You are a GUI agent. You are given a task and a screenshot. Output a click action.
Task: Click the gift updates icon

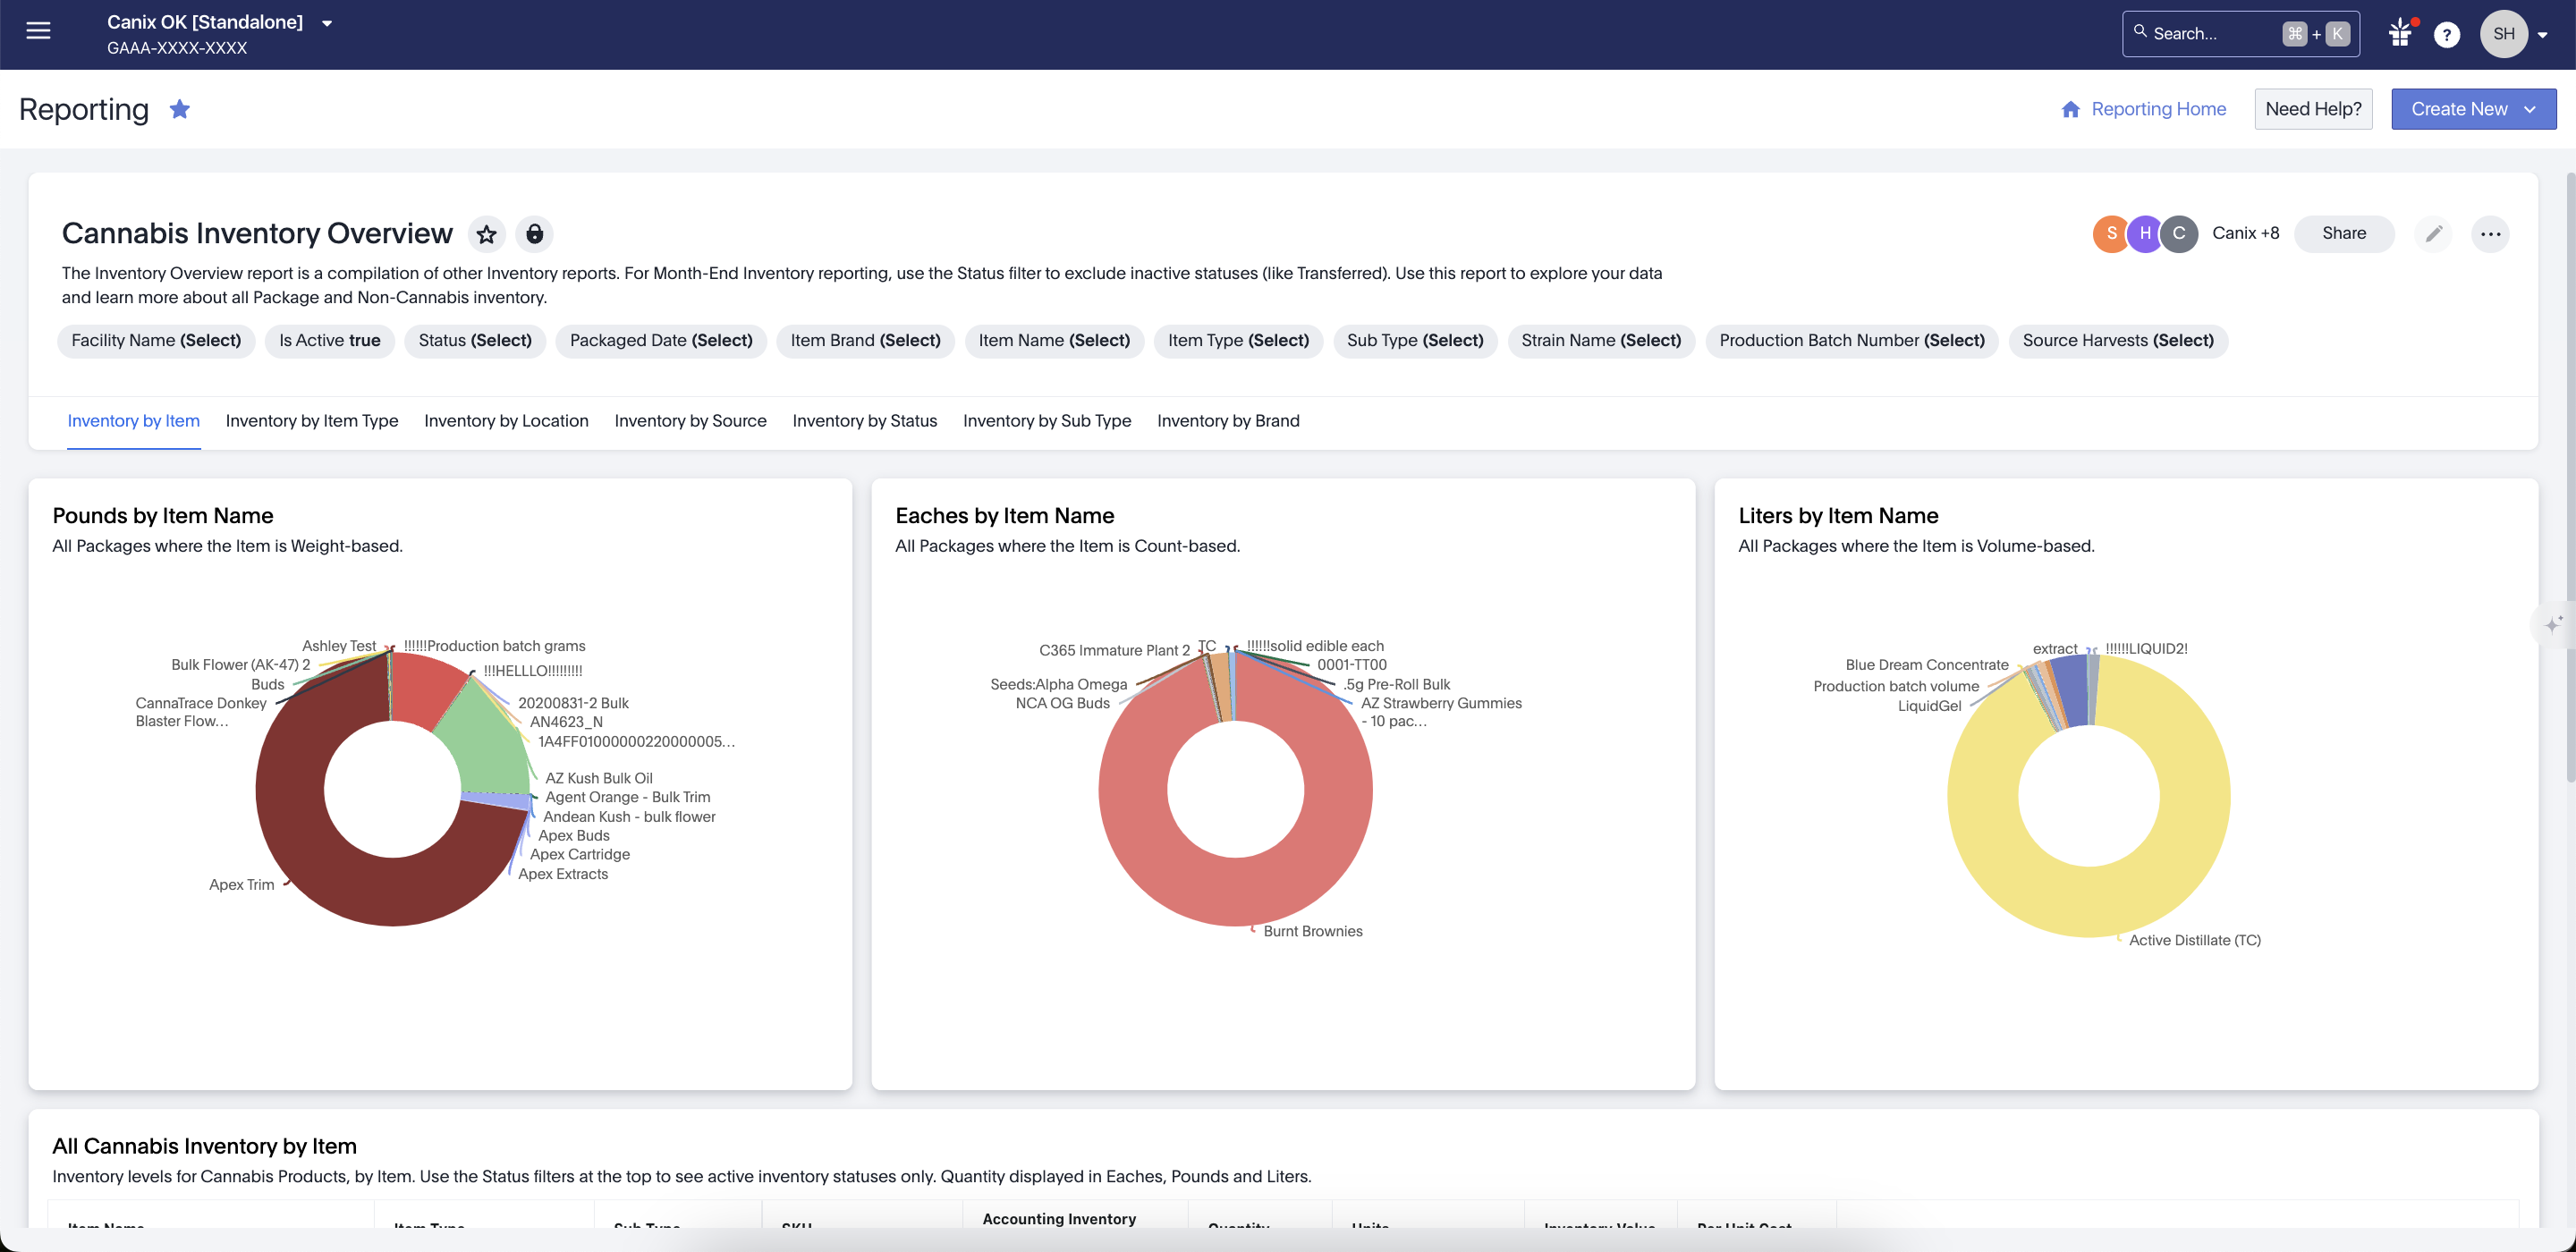(x=2399, y=33)
